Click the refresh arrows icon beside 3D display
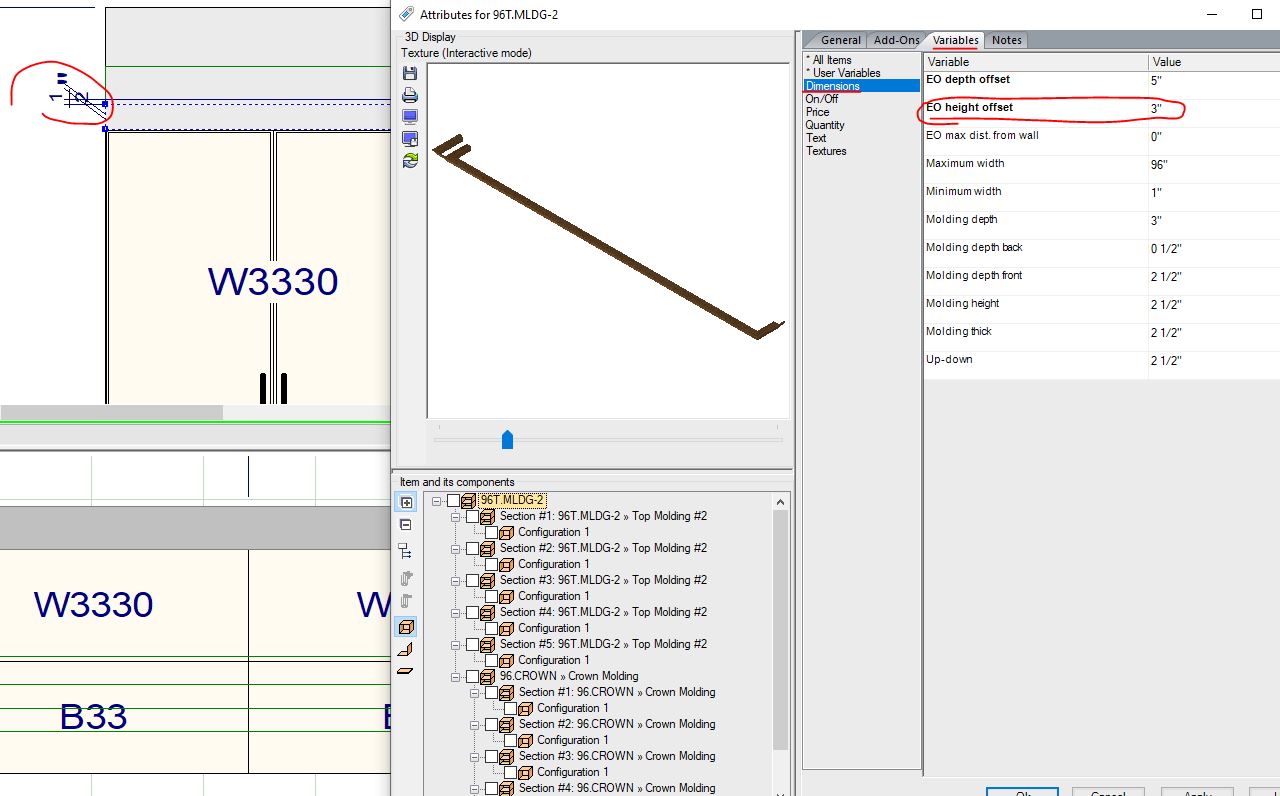 409,160
